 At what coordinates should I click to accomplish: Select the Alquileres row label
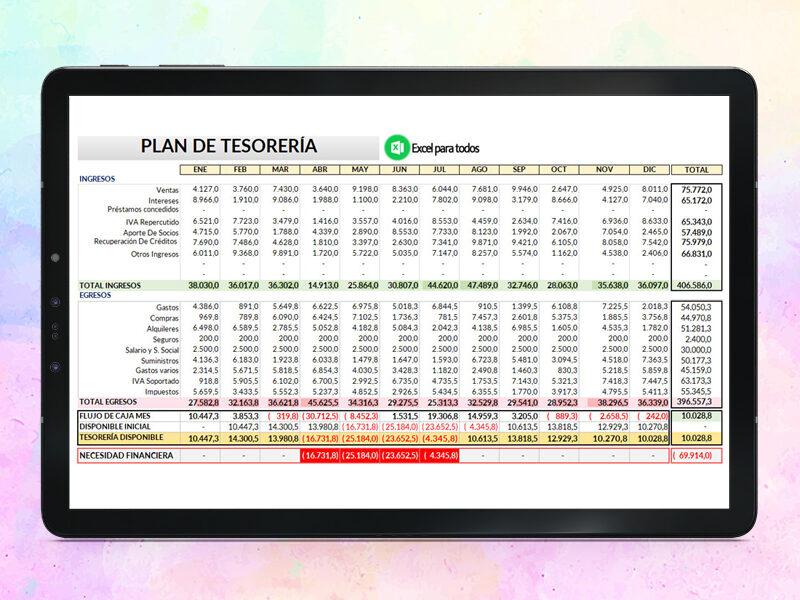coord(163,329)
